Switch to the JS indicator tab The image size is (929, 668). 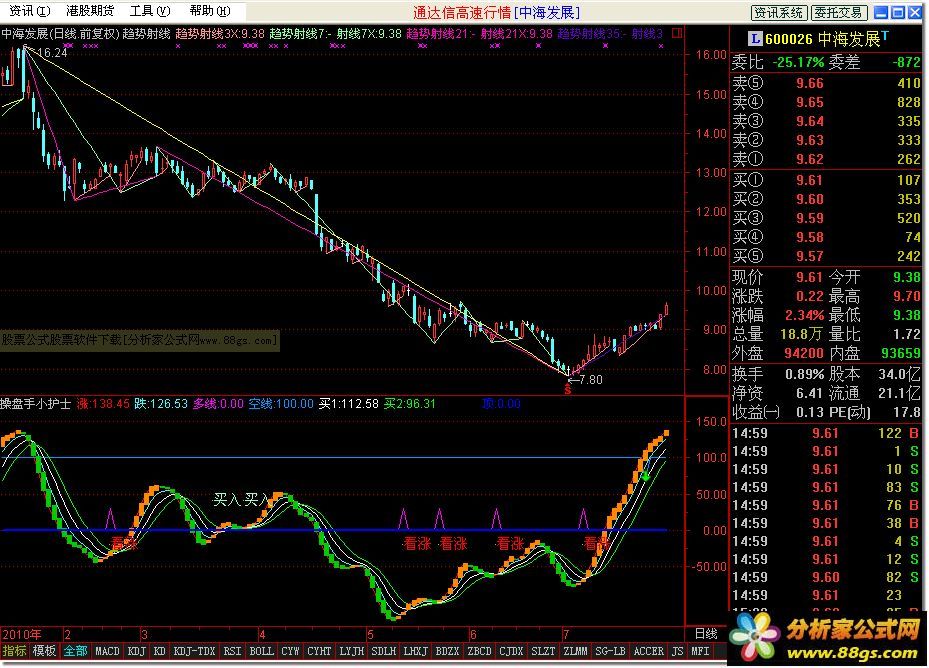[678, 651]
